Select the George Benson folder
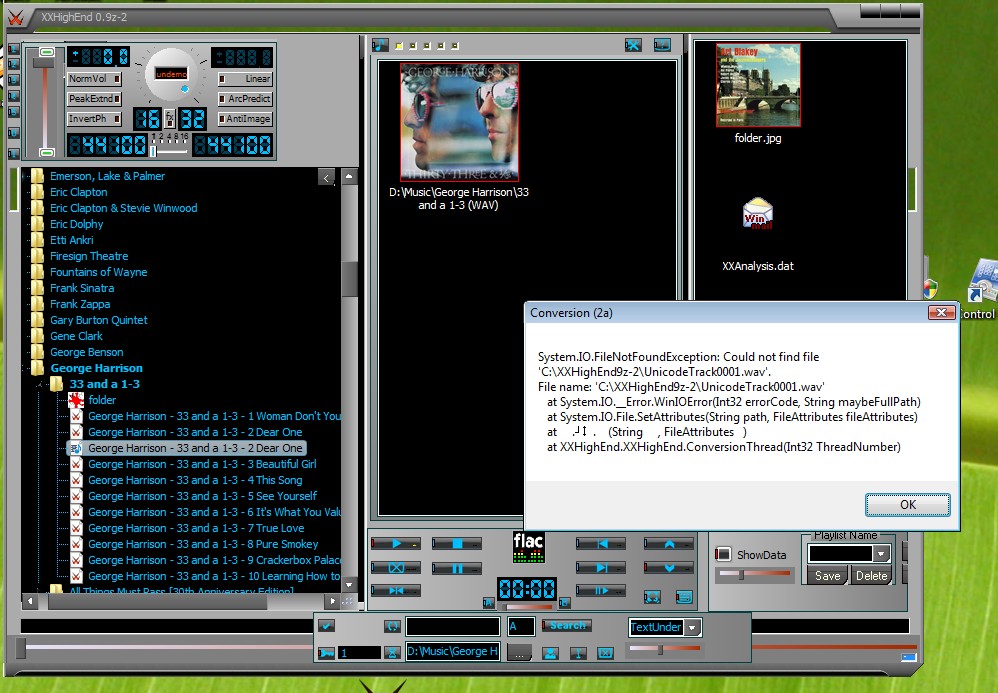Image resolution: width=998 pixels, height=693 pixels. tap(87, 352)
